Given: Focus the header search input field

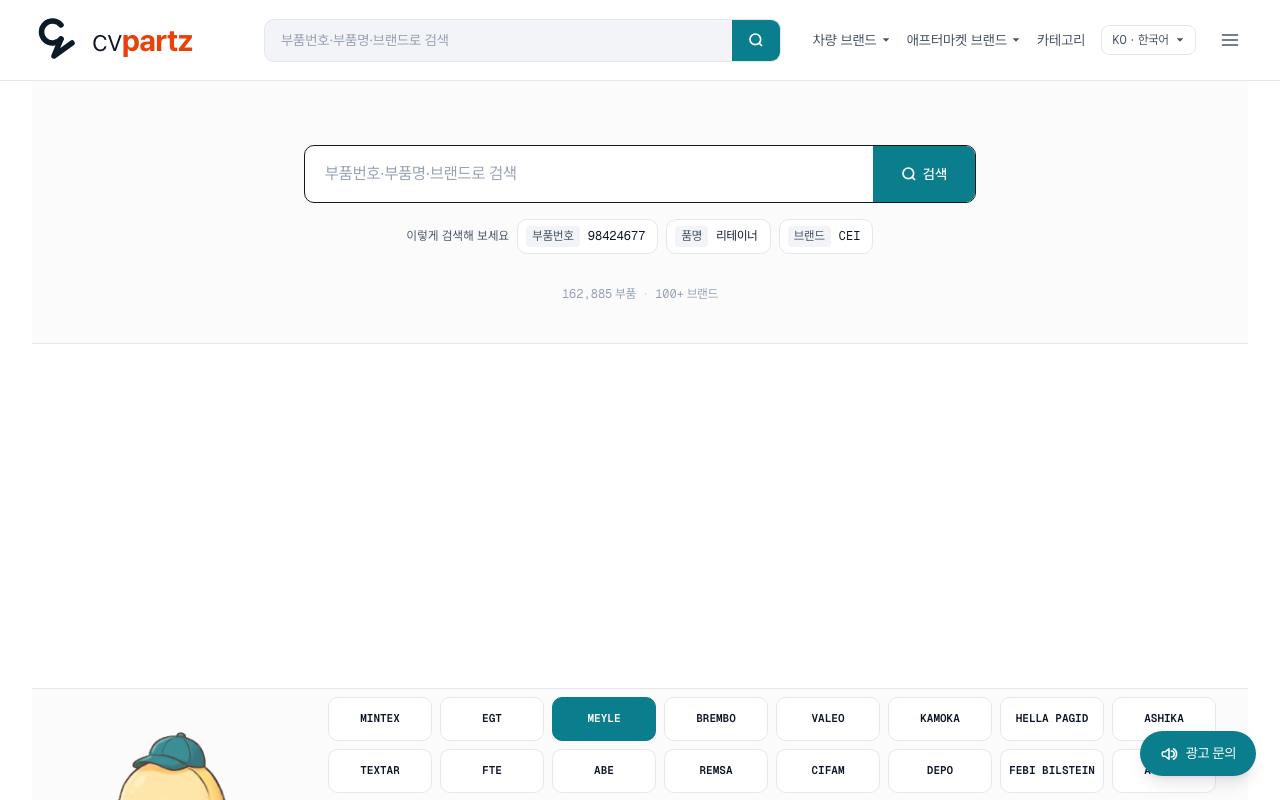Looking at the screenshot, I should pos(498,40).
